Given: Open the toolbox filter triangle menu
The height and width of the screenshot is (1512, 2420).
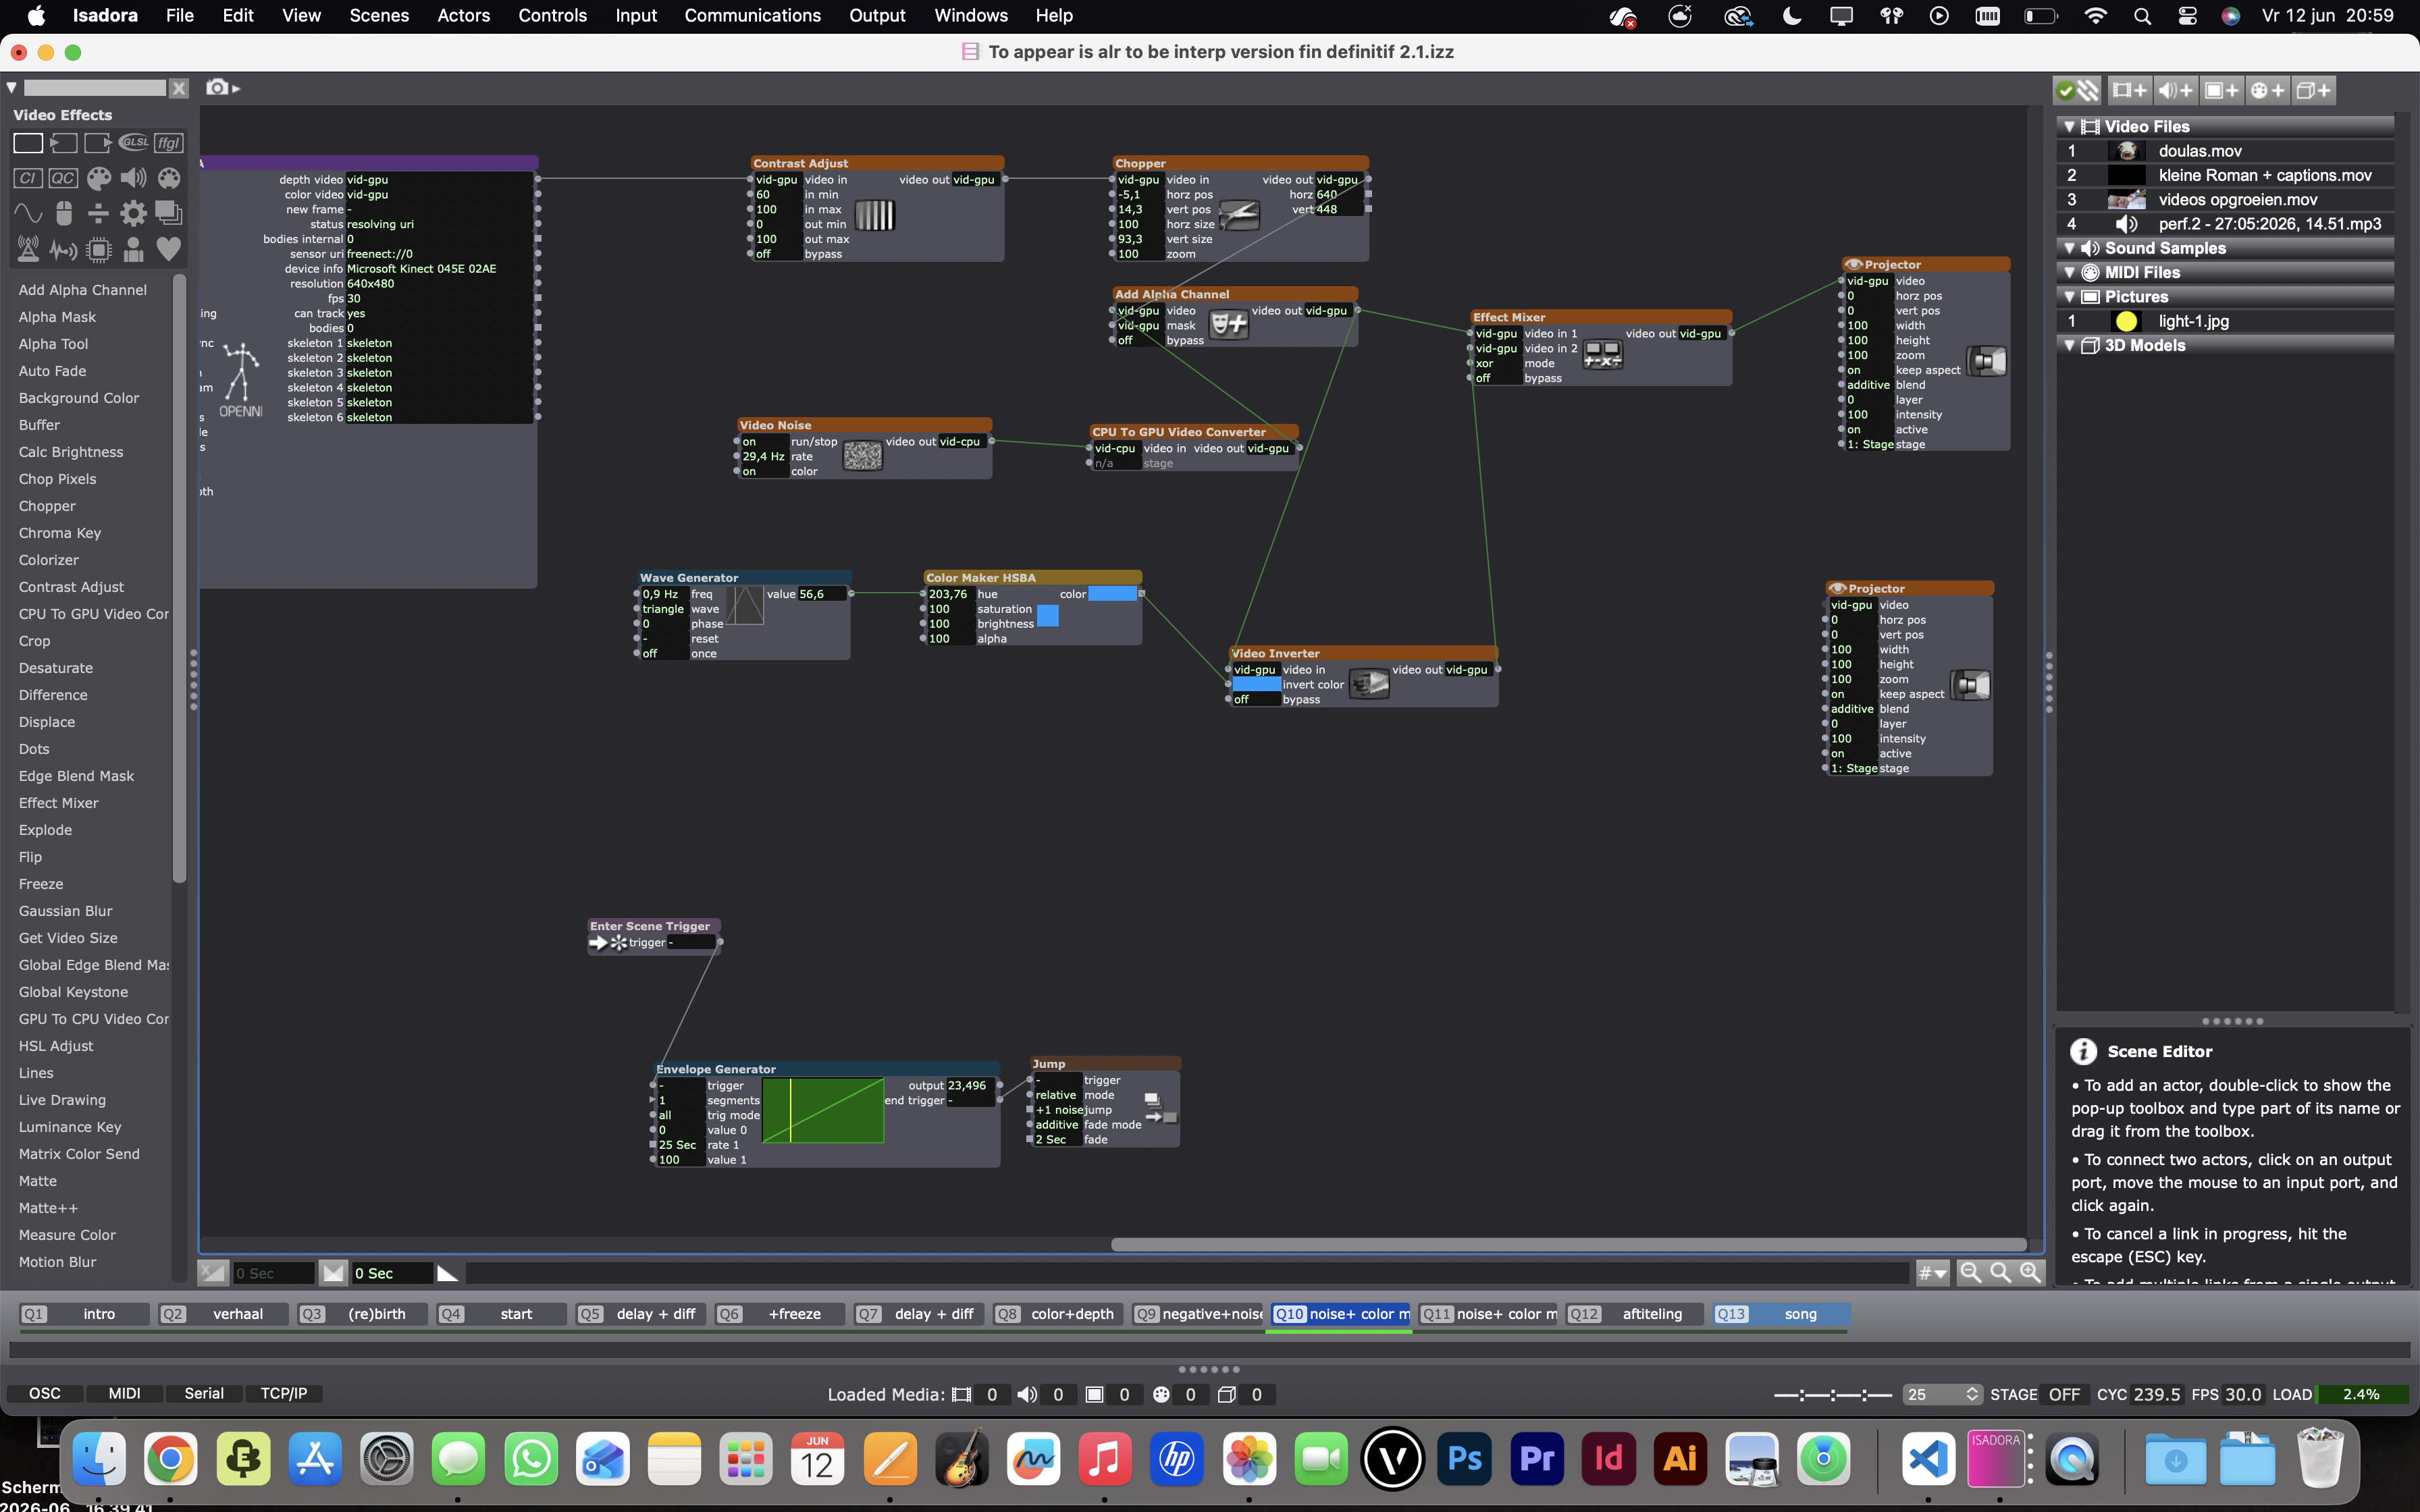Looking at the screenshot, I should (x=12, y=88).
